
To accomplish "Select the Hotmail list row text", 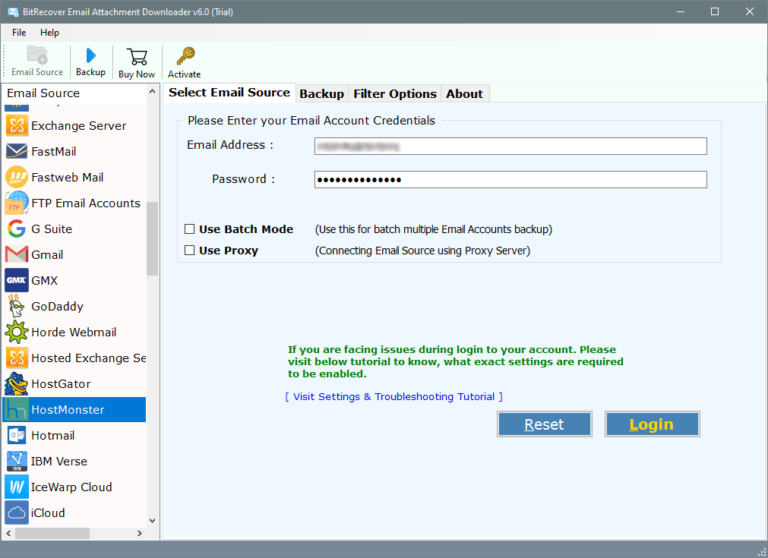I will tap(53, 436).
